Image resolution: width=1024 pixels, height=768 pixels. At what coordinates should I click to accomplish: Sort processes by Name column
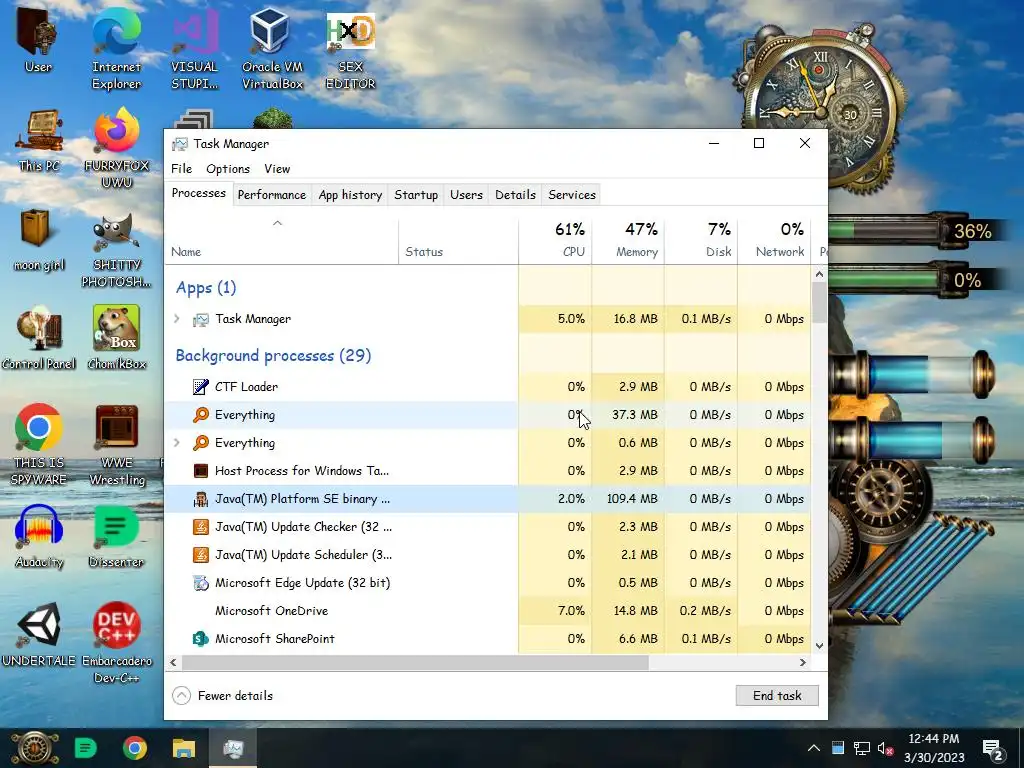tap(281, 242)
